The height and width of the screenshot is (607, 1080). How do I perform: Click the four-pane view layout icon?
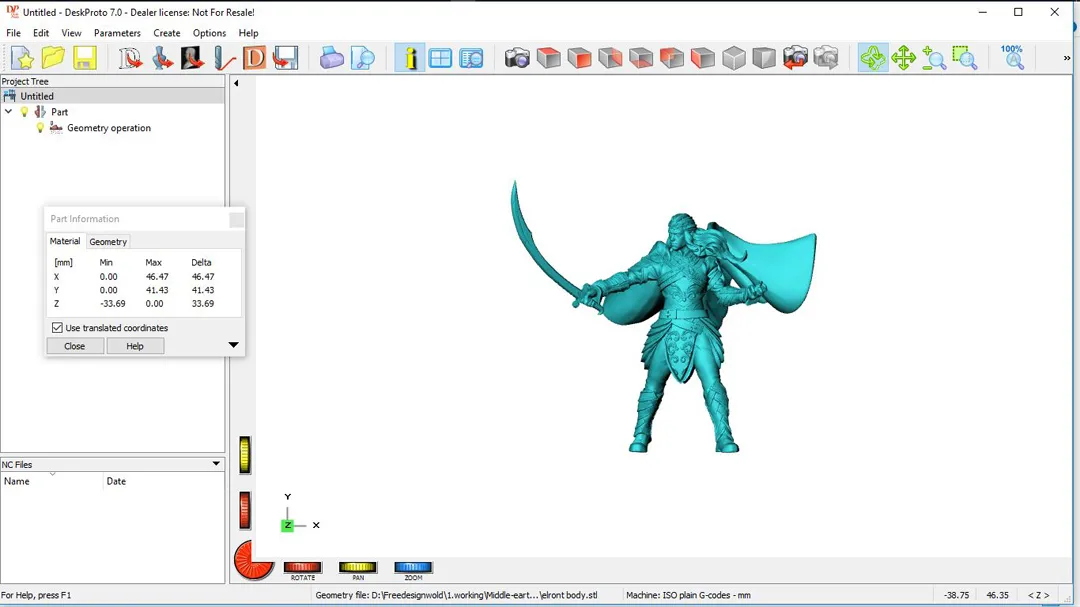point(440,58)
